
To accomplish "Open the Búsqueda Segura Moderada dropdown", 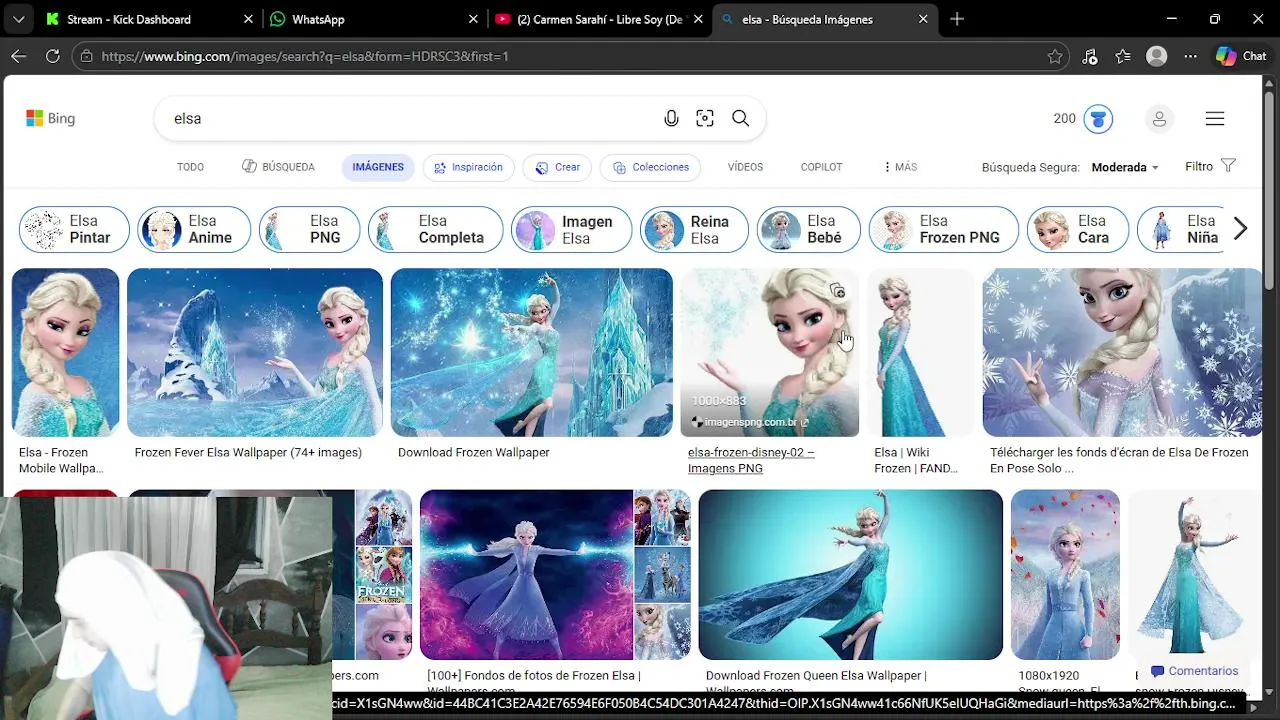I will coord(1125,167).
